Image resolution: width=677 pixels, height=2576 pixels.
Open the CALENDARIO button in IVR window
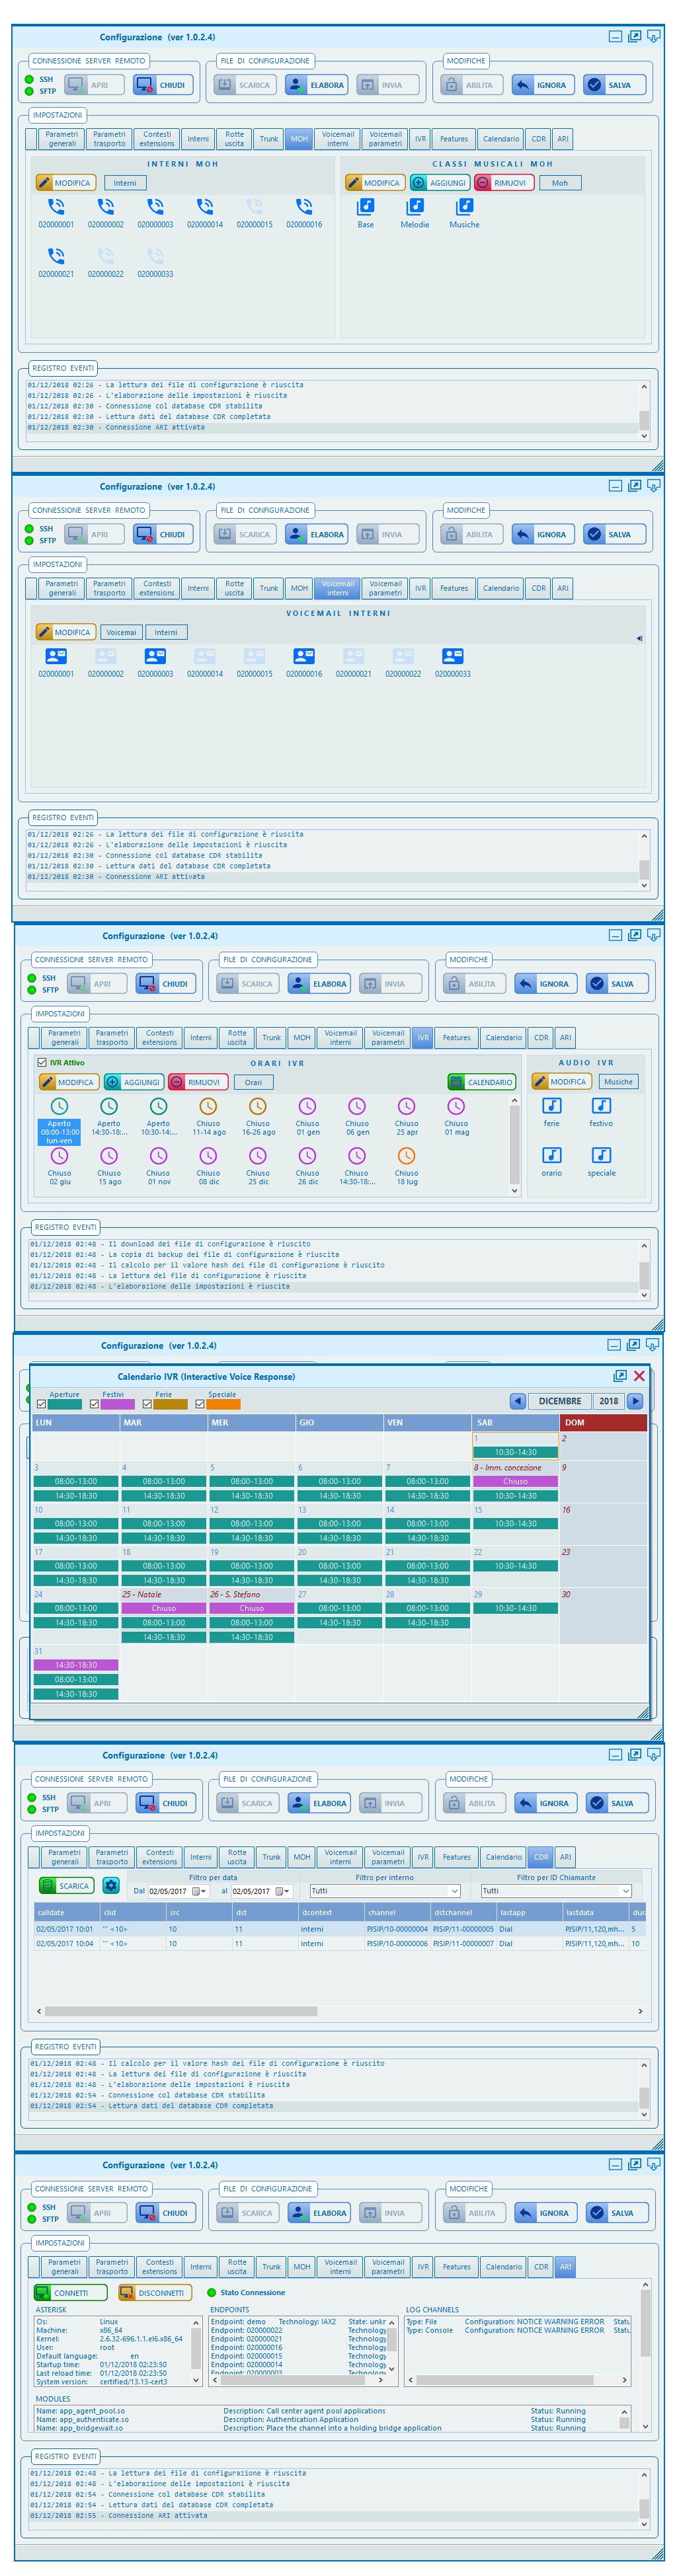[x=482, y=1082]
